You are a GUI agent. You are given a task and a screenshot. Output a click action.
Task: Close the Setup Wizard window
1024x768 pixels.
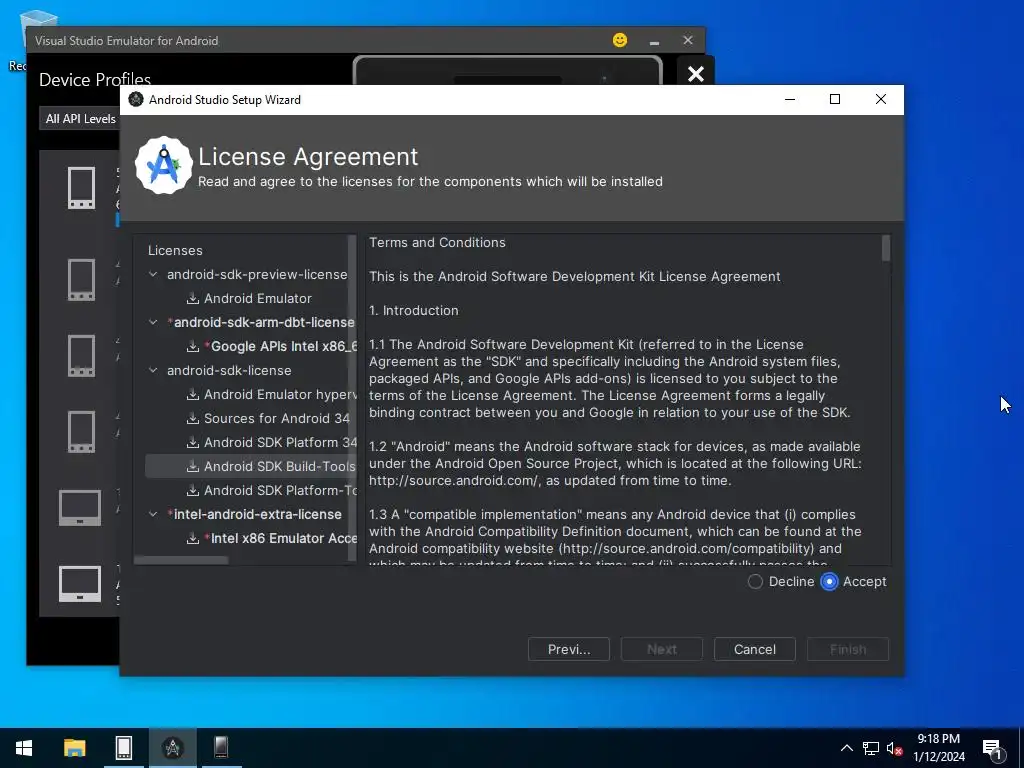pyautogui.click(x=880, y=99)
